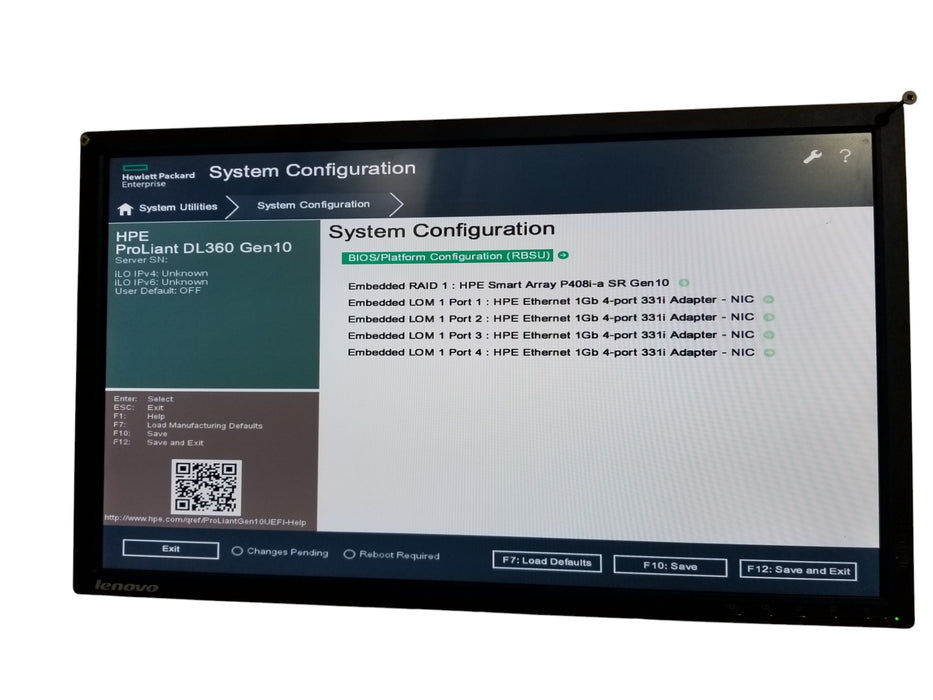Toggle the Changes Pending indicator
The image size is (933, 700).
(239, 552)
